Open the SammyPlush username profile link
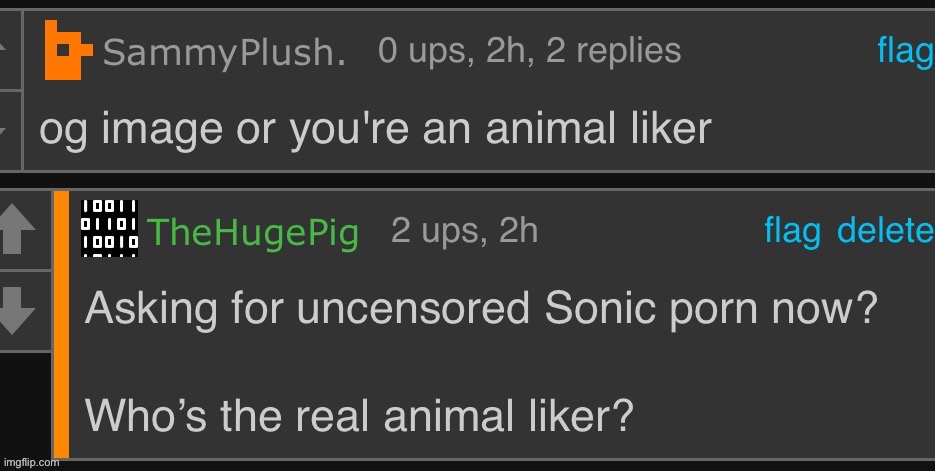This screenshot has height=471, width=935. 223,52
